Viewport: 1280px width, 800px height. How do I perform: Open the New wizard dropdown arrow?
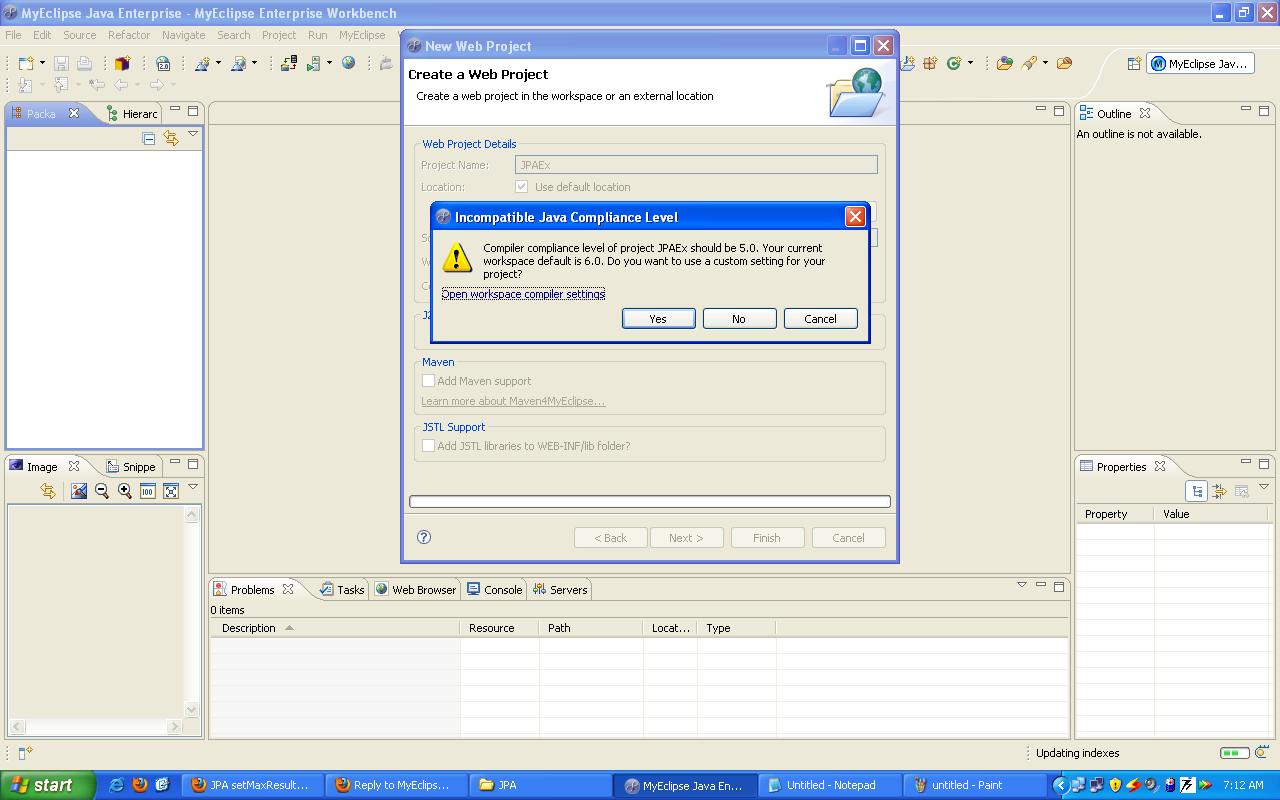point(42,63)
